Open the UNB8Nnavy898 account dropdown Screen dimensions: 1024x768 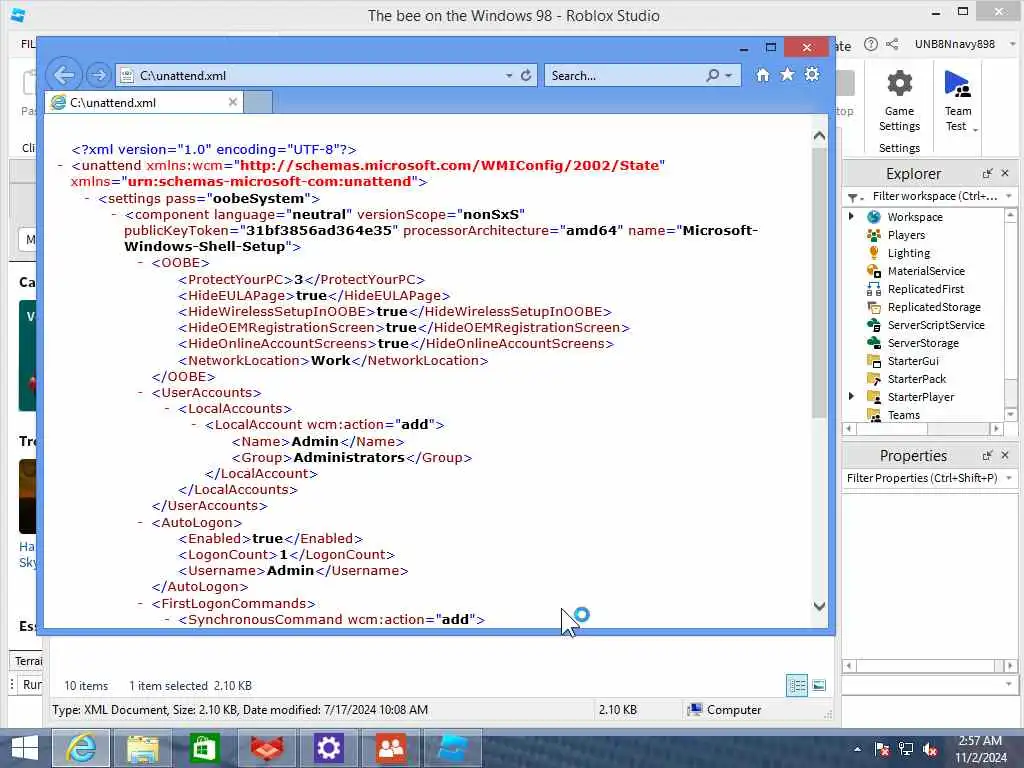pos(1012,44)
